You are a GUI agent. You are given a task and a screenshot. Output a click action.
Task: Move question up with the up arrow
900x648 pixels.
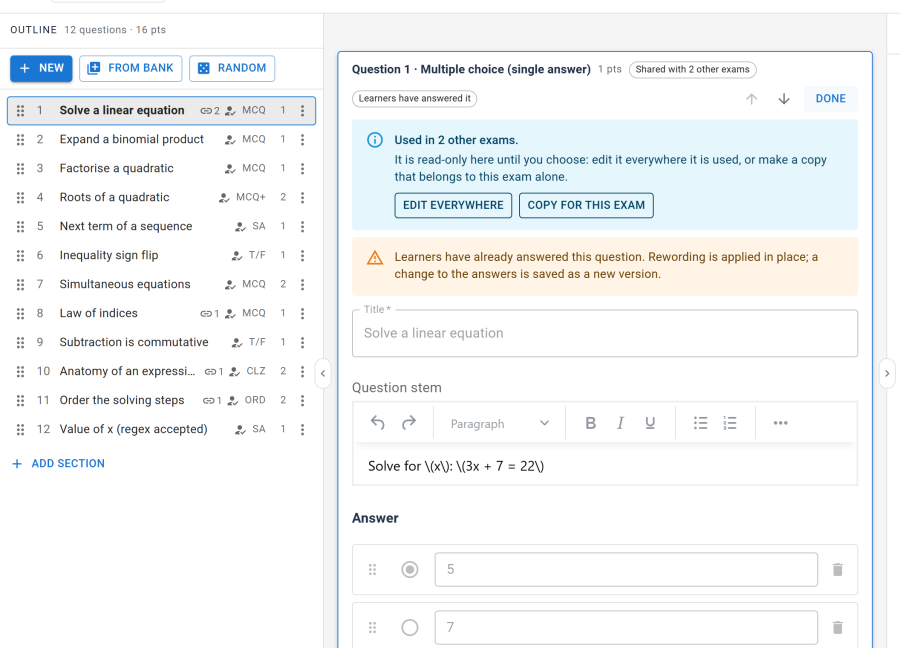coord(751,99)
